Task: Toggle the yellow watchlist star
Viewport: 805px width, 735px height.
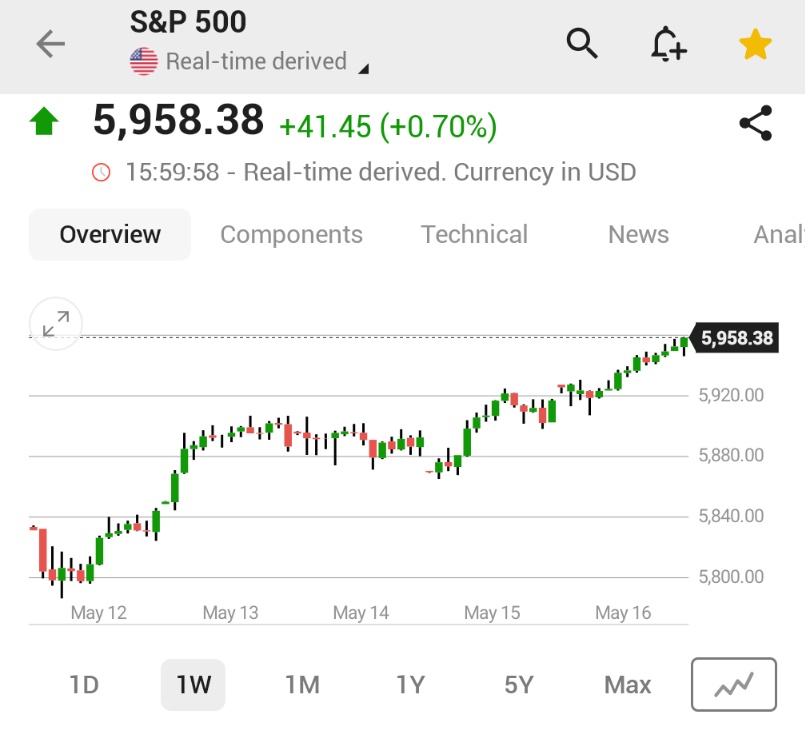Action: tap(755, 44)
